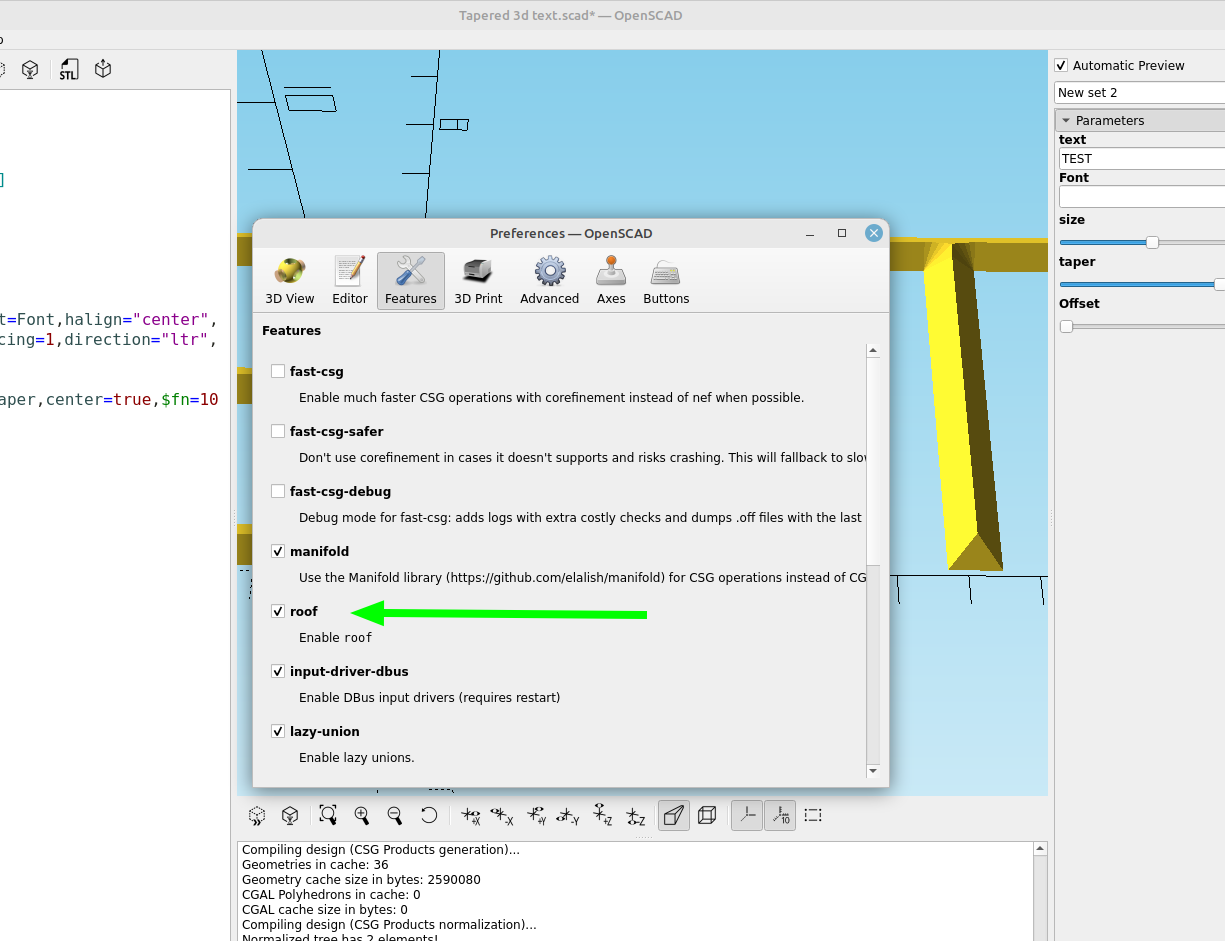Screen dimensions: 1225x941
Task: Select the view-along-negative-Z-axis icon
Action: pyautogui.click(x=636, y=815)
